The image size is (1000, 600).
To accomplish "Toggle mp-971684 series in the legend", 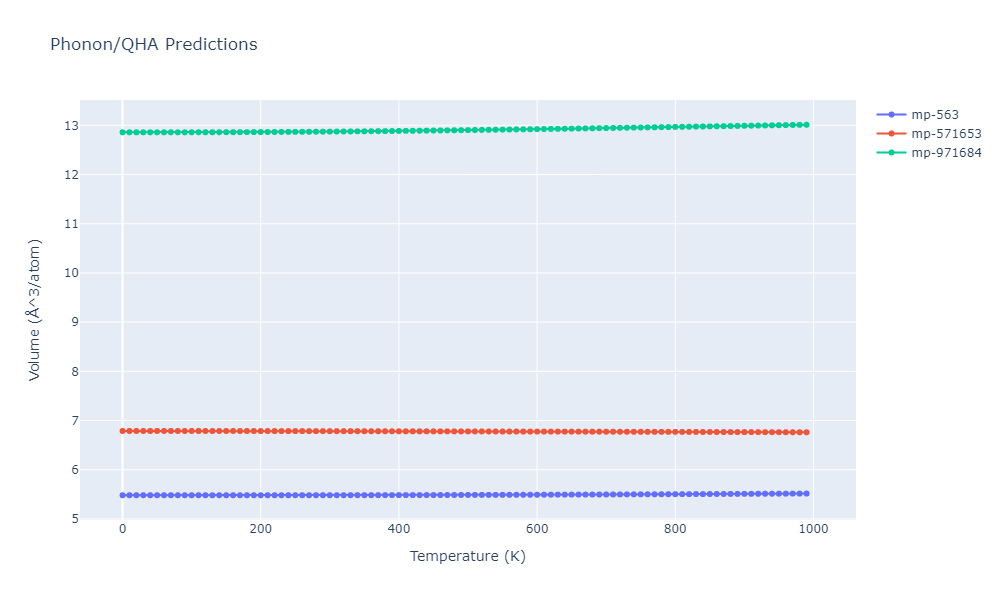I will (939, 152).
